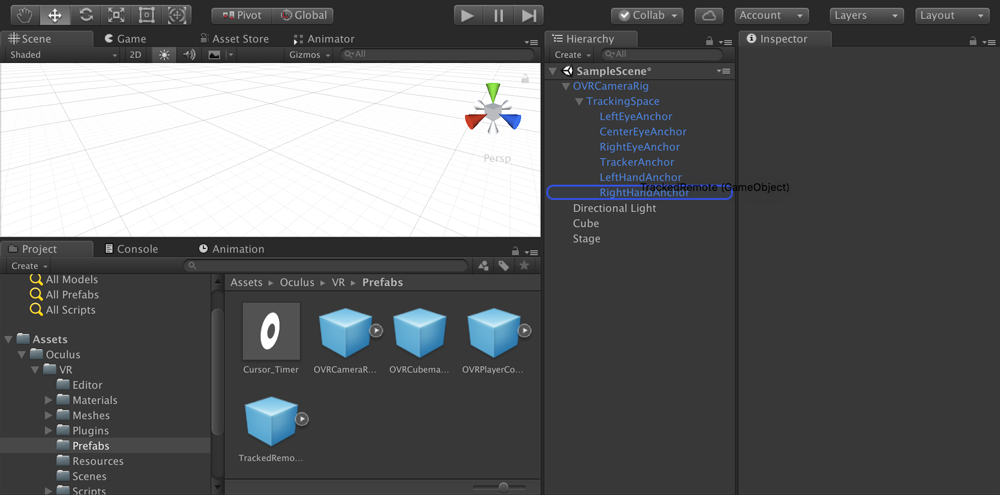Select the Cursor_Timer asset

(271, 338)
